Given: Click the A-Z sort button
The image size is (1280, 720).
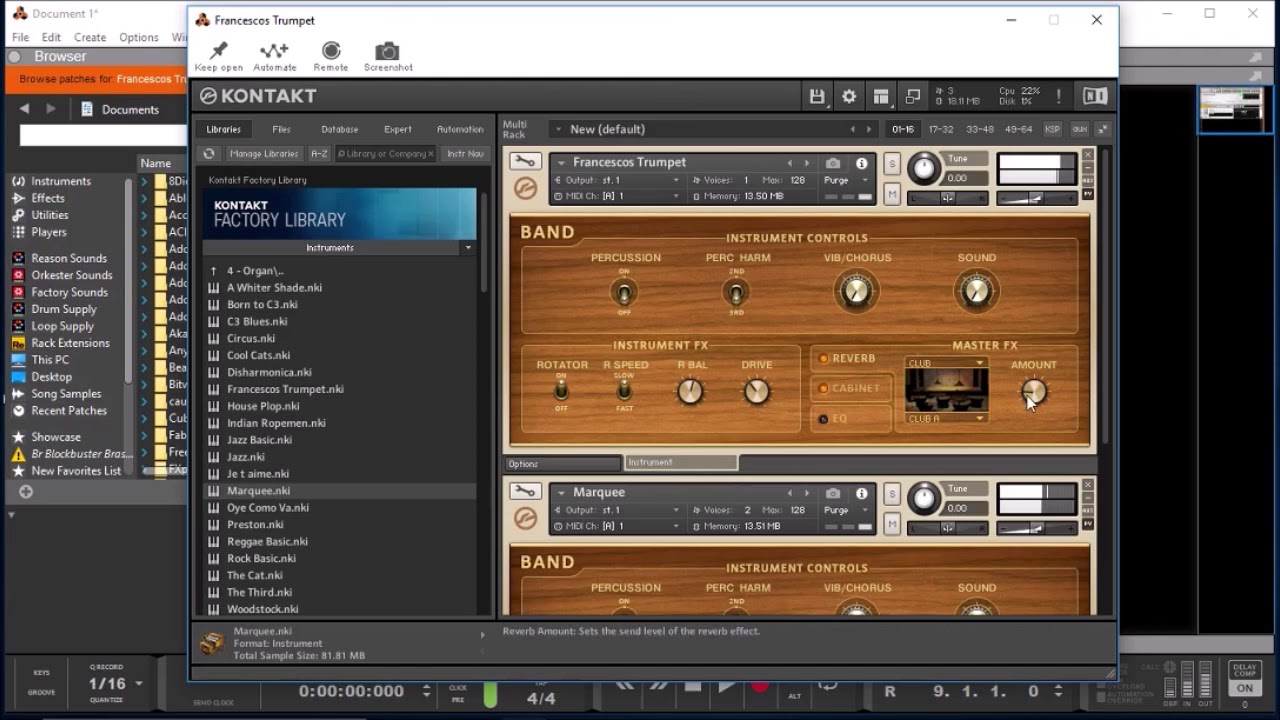Looking at the screenshot, I should click(x=319, y=154).
